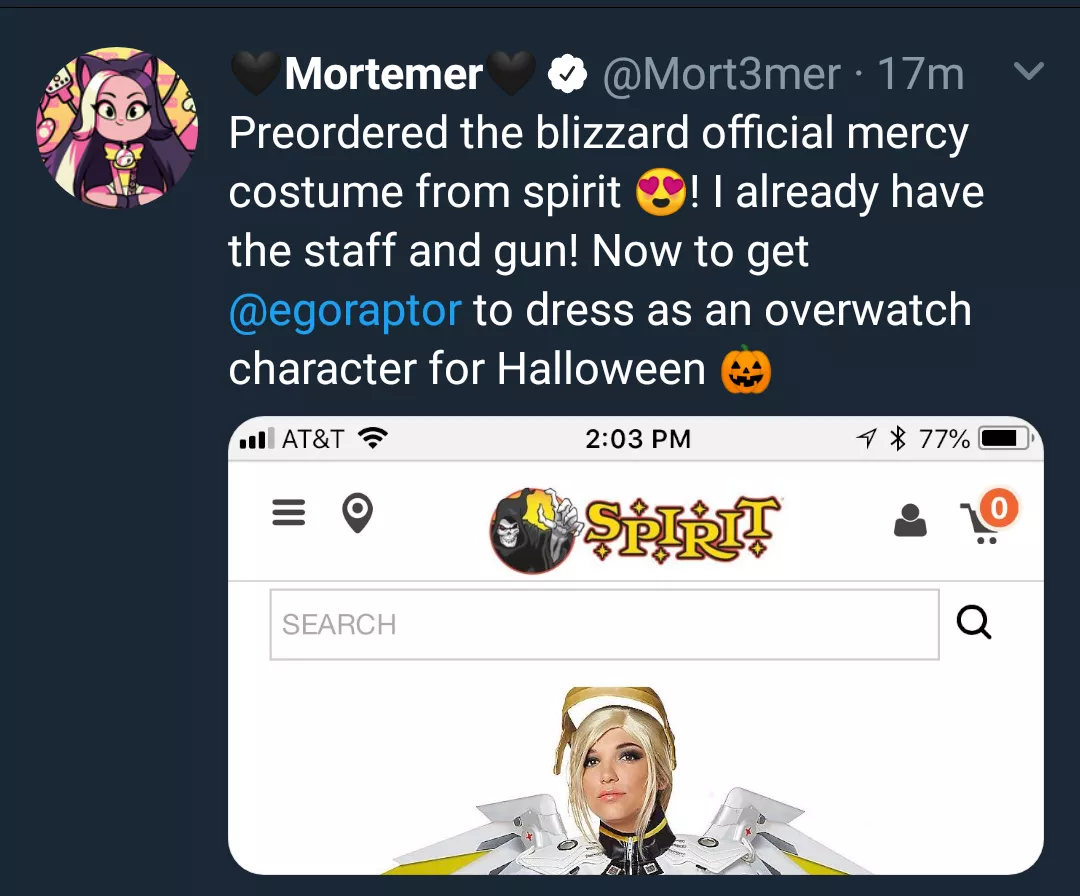
Task: Click the Bluetooth icon near the battery
Action: 897,437
